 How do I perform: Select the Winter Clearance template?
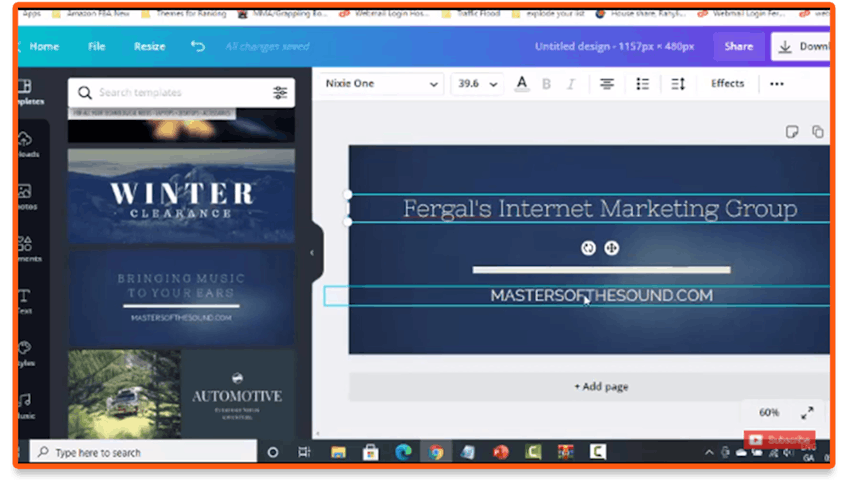[x=181, y=196]
